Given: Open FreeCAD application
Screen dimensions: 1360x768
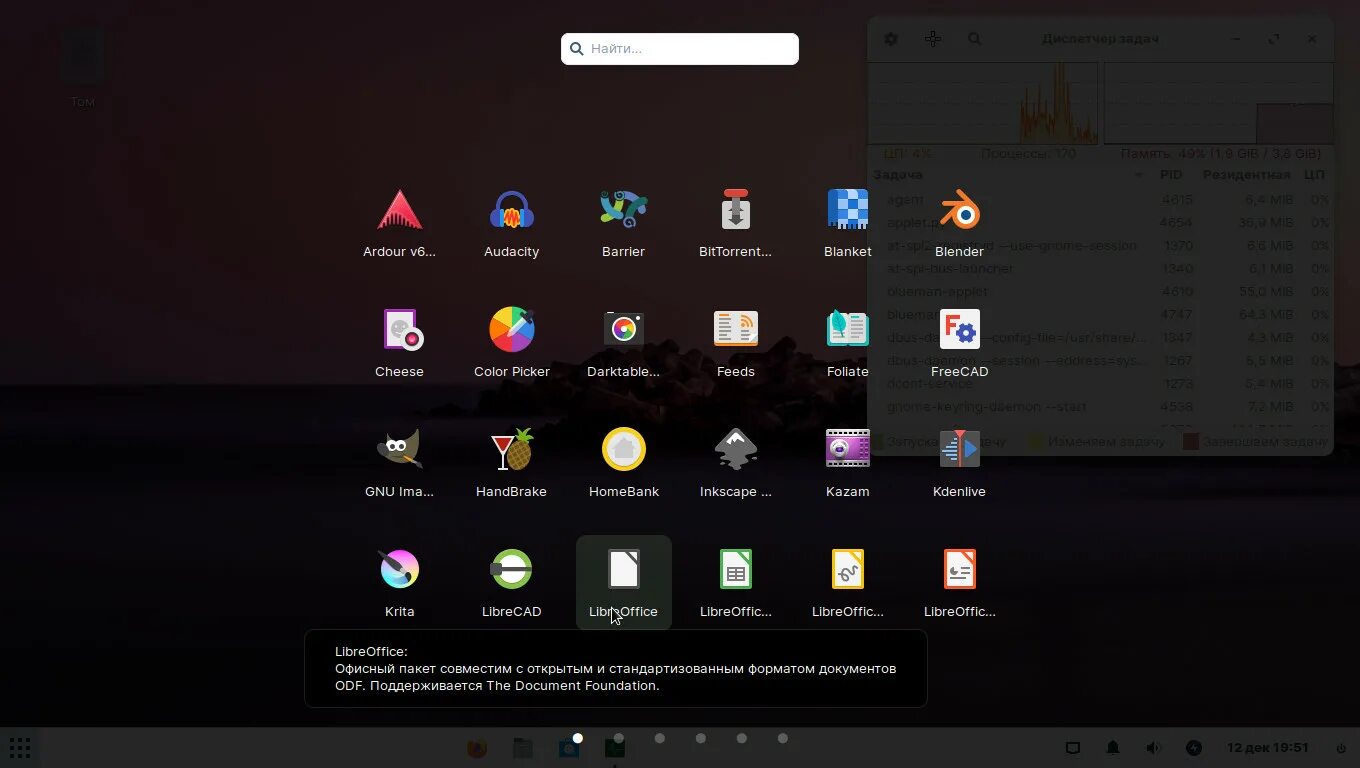Looking at the screenshot, I should click(959, 343).
